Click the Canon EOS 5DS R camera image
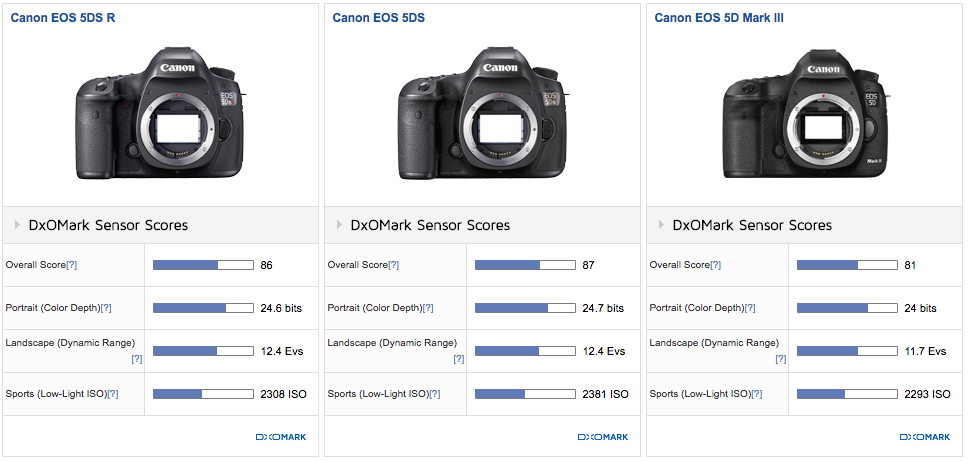This screenshot has width=968, height=462. tap(160, 110)
